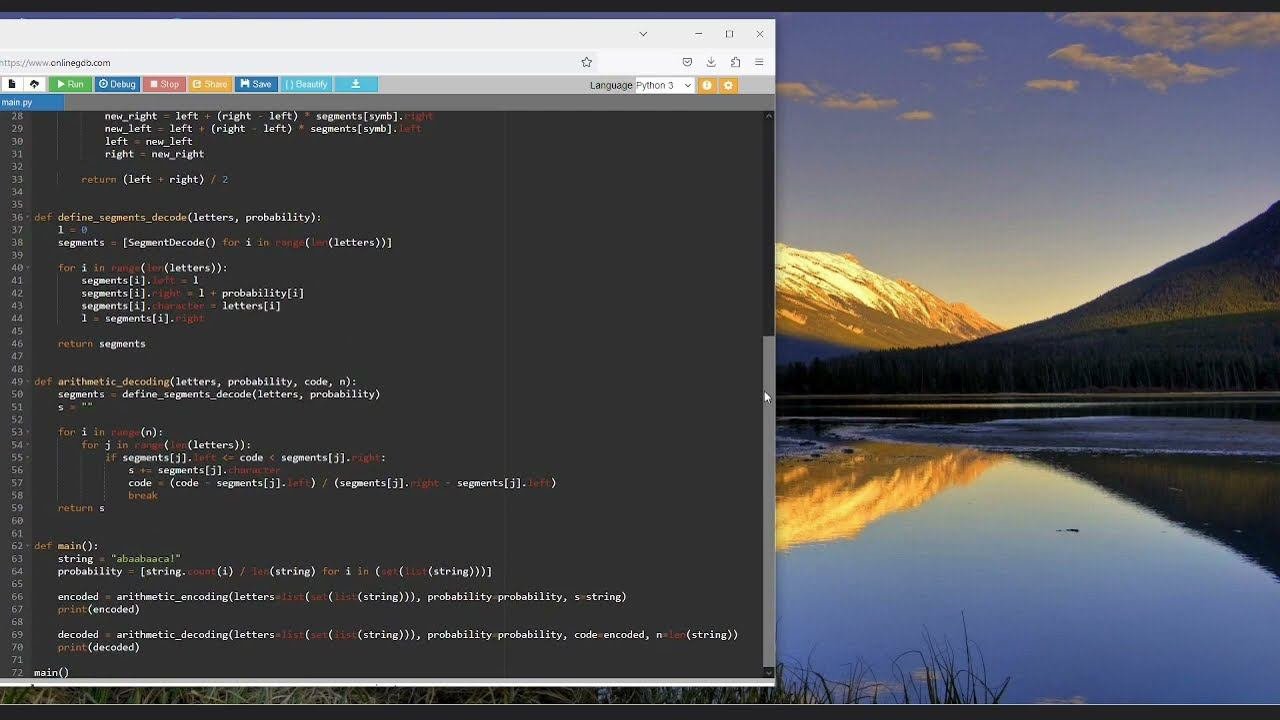Click line number 33 in the gutter

point(16,179)
